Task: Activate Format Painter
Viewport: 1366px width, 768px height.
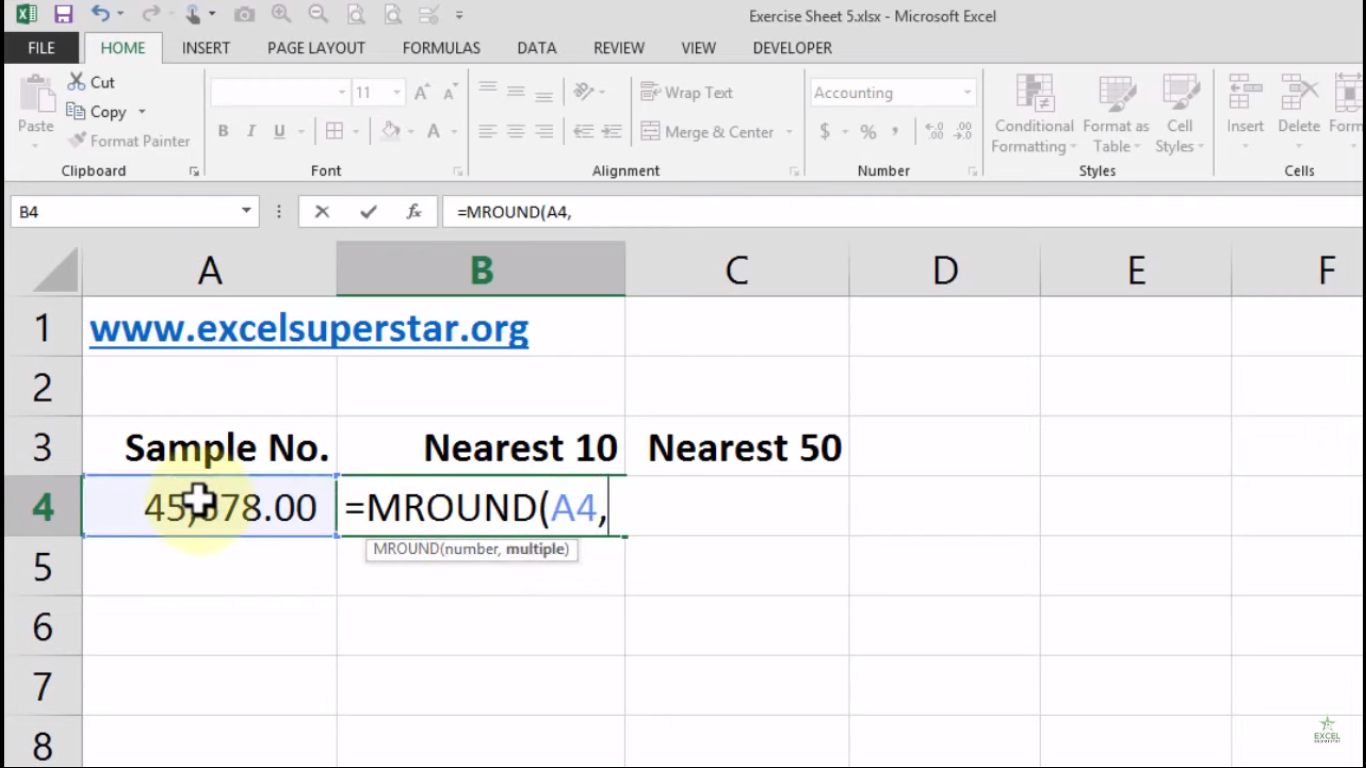Action: (128, 141)
